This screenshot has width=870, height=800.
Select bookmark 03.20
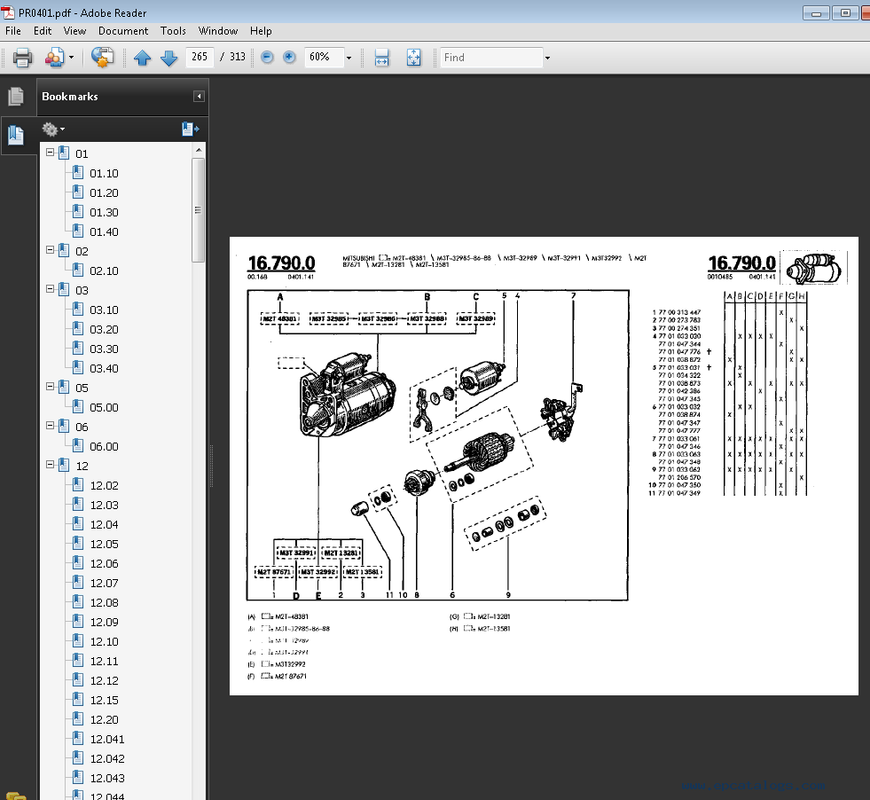click(x=104, y=330)
